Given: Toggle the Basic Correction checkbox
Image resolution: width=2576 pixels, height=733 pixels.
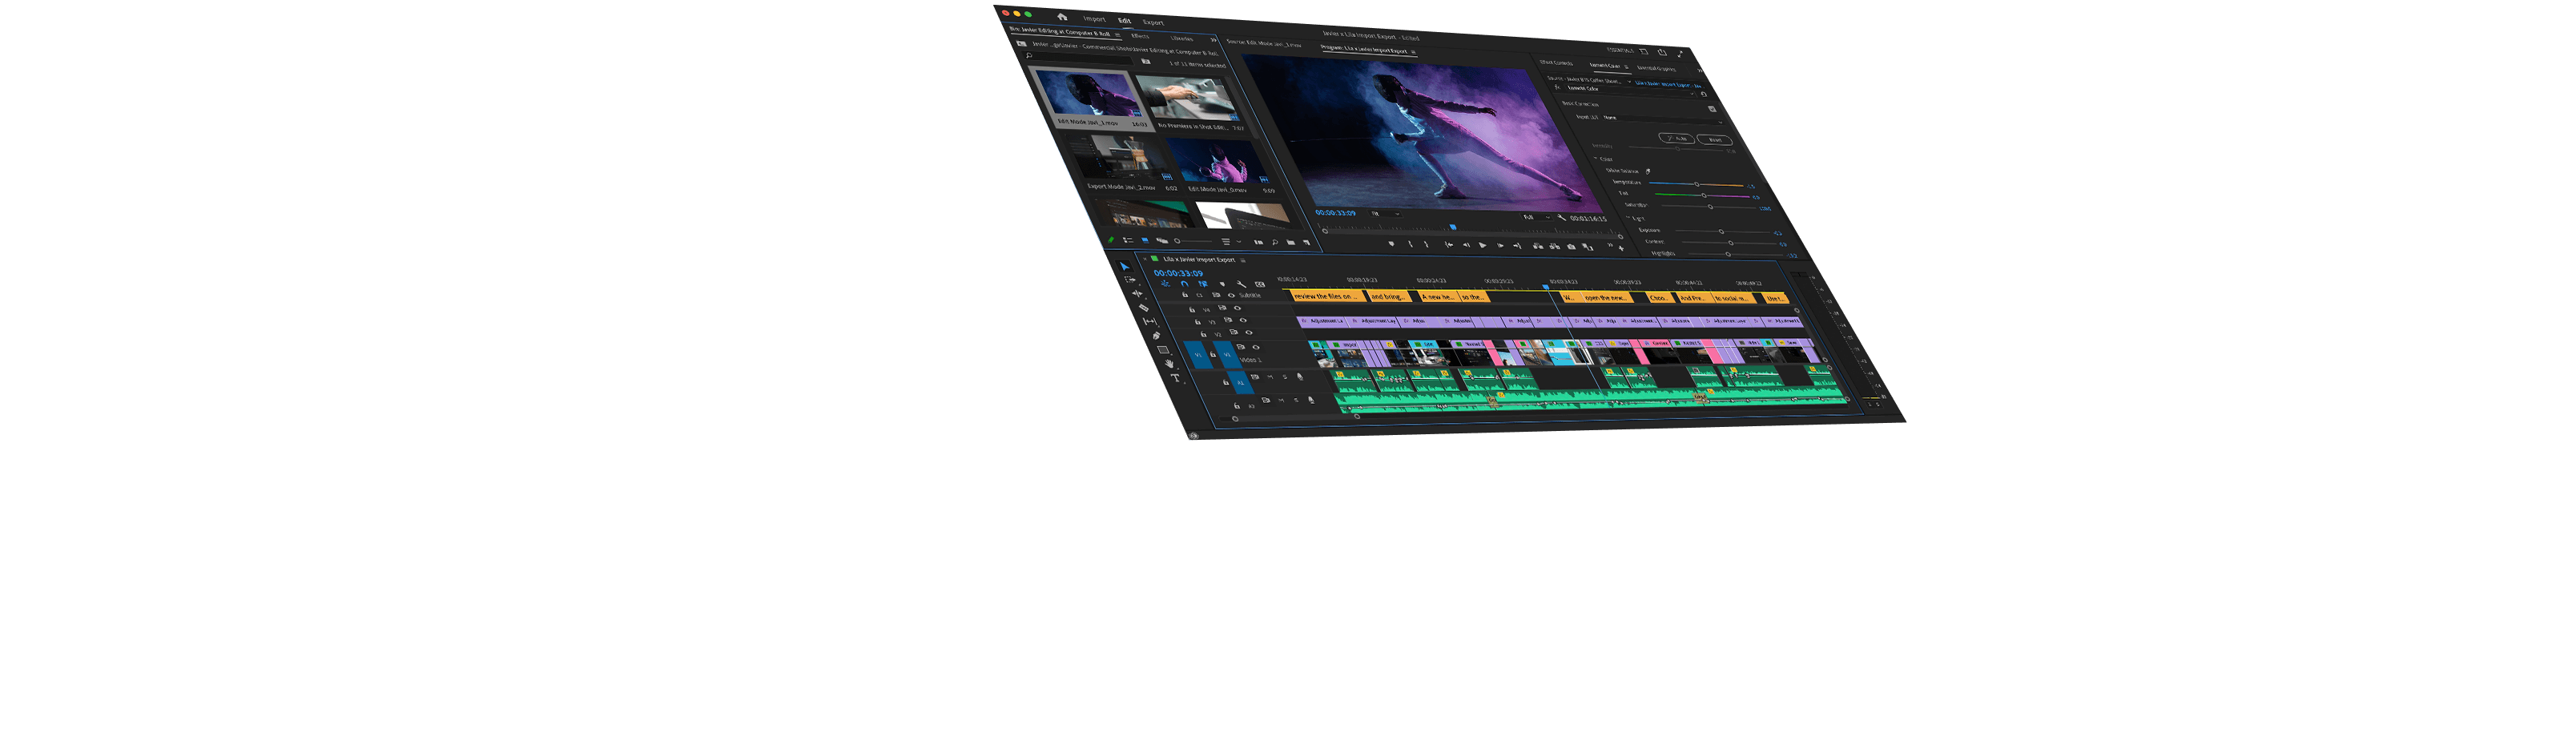Looking at the screenshot, I should (x=1712, y=109).
